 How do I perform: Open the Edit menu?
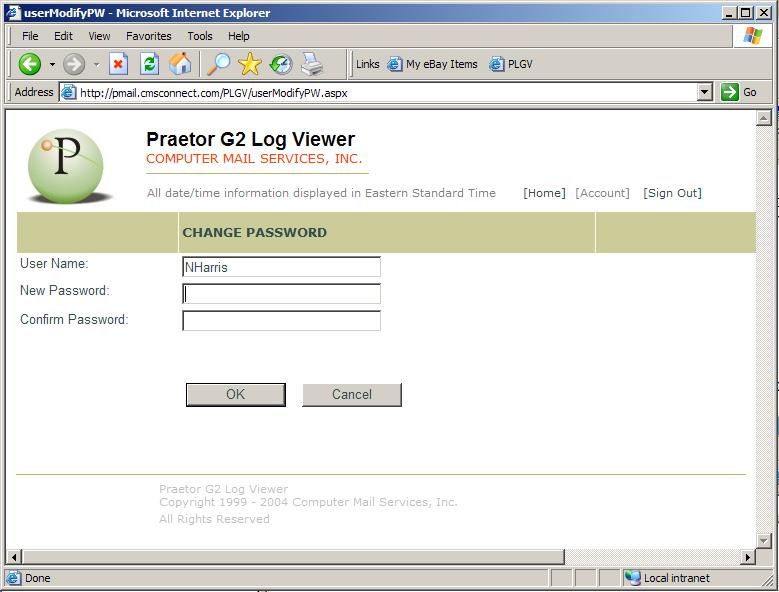63,36
